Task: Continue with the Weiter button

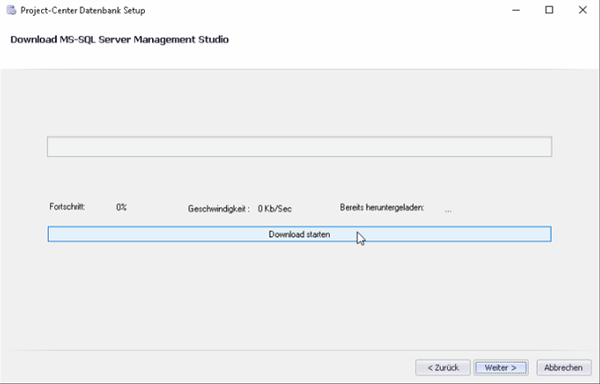Action: click(501, 368)
